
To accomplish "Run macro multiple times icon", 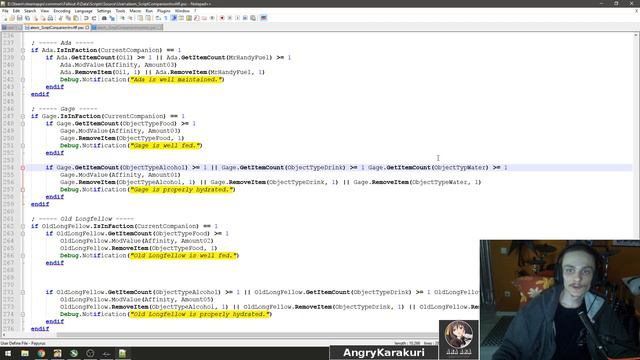I will [x=245, y=18].
